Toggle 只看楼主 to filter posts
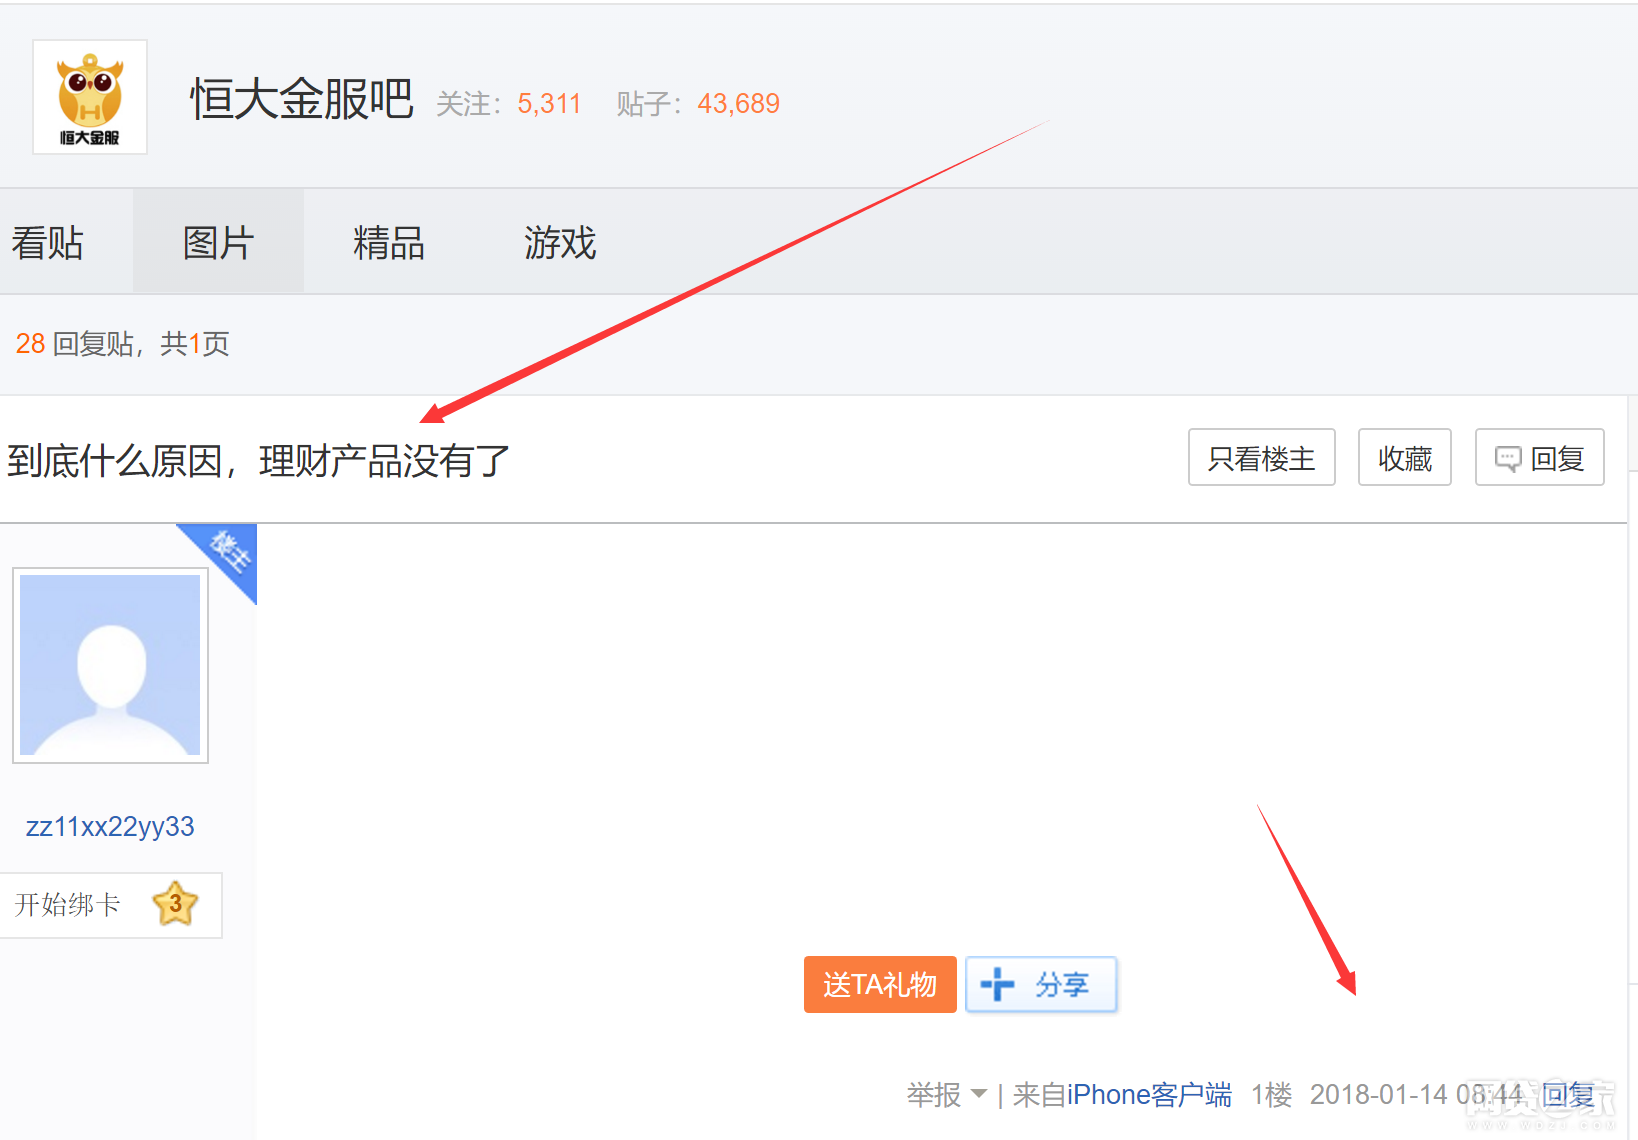The width and height of the screenshot is (1638, 1140). tap(1261, 458)
